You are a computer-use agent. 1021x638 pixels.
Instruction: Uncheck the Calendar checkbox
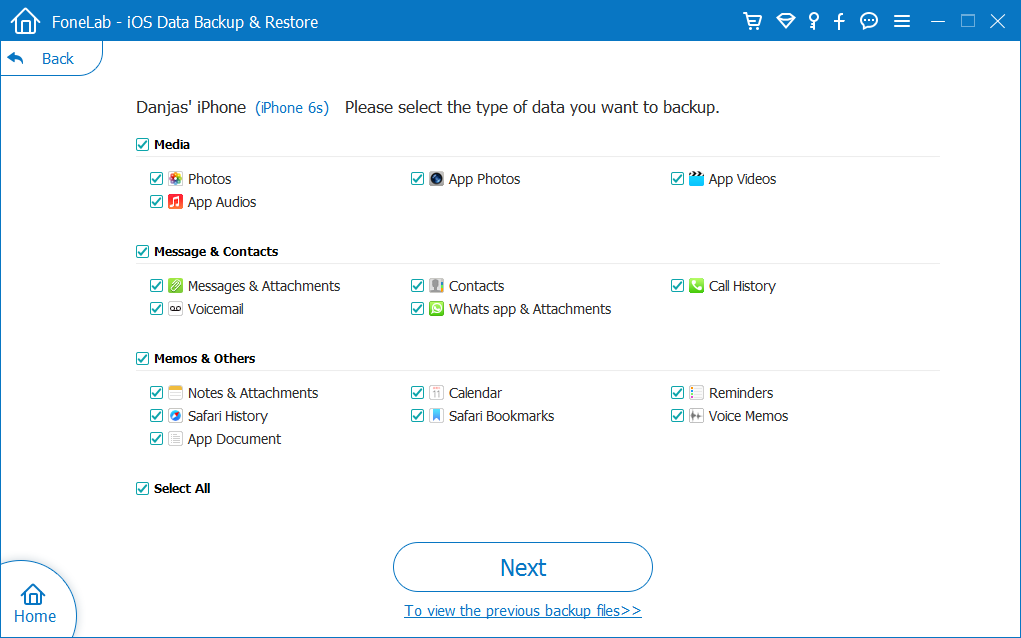417,392
